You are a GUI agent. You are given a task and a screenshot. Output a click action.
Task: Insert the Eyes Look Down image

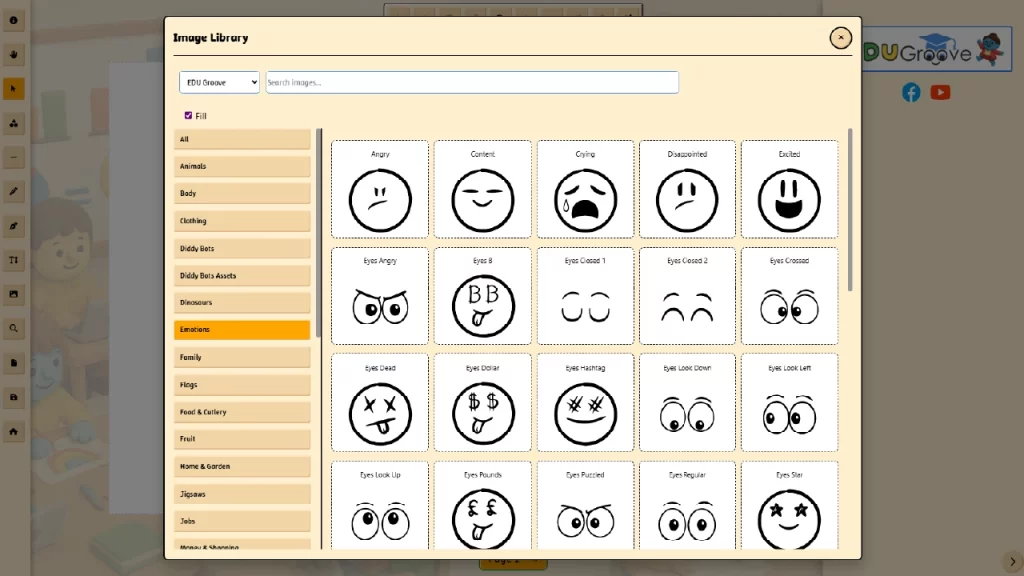click(x=687, y=403)
